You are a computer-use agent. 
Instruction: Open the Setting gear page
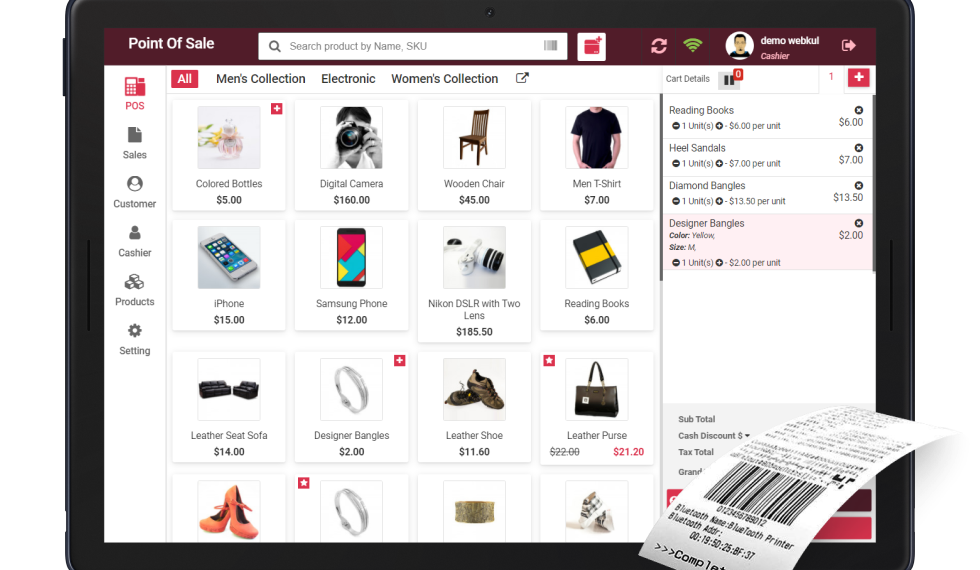coord(134,339)
